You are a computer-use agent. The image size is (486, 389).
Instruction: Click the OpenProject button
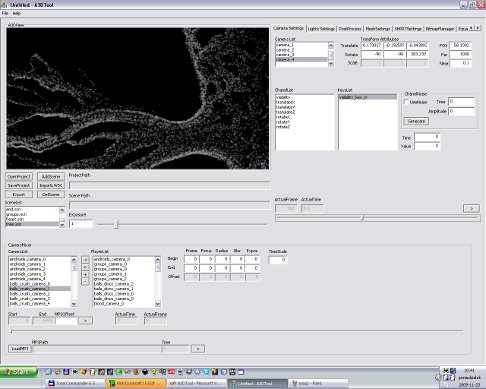pos(19,177)
